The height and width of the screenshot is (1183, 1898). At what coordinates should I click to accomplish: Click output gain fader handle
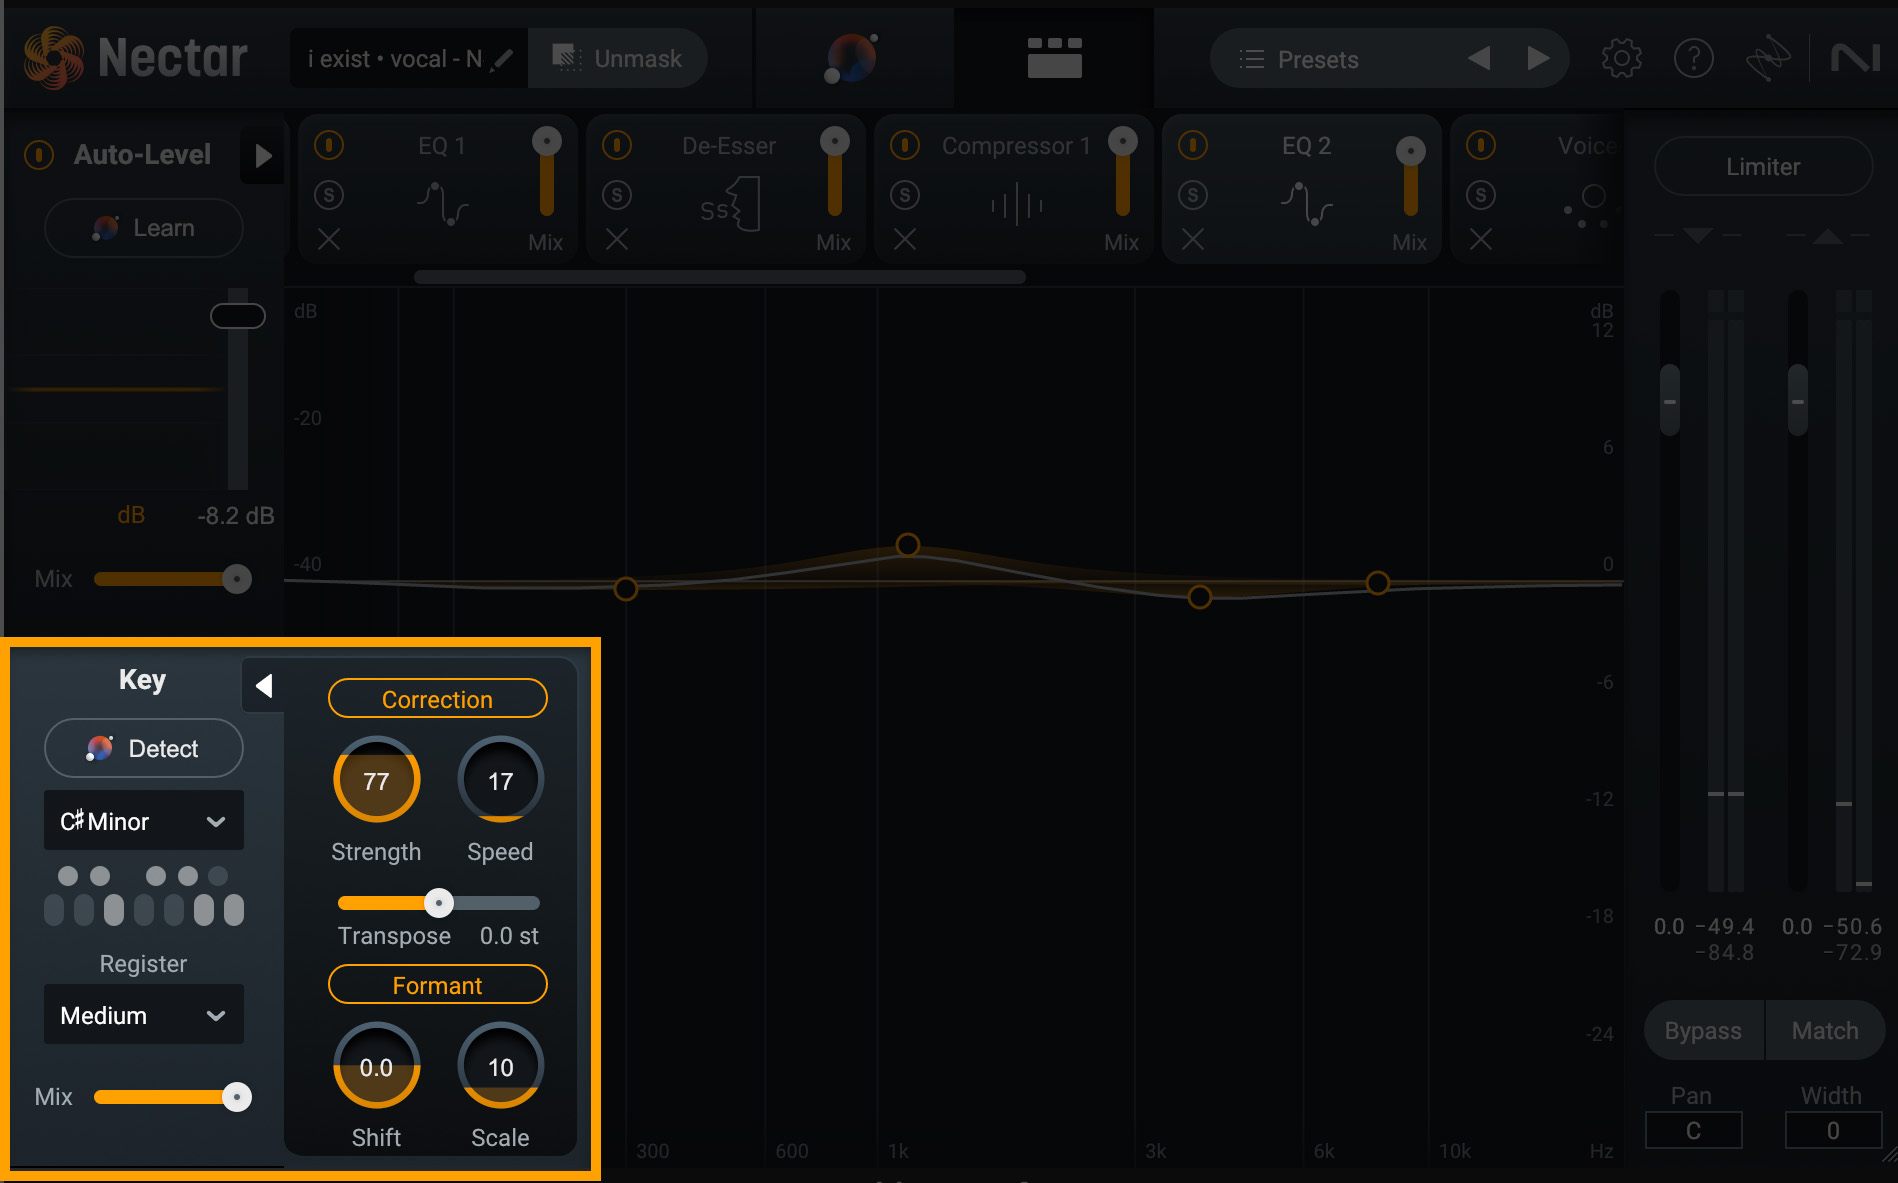coord(1797,400)
